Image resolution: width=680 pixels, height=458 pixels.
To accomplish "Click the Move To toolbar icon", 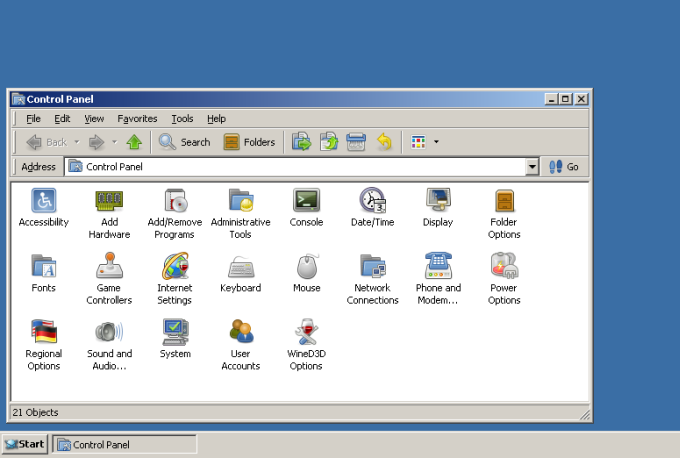I will 301,142.
